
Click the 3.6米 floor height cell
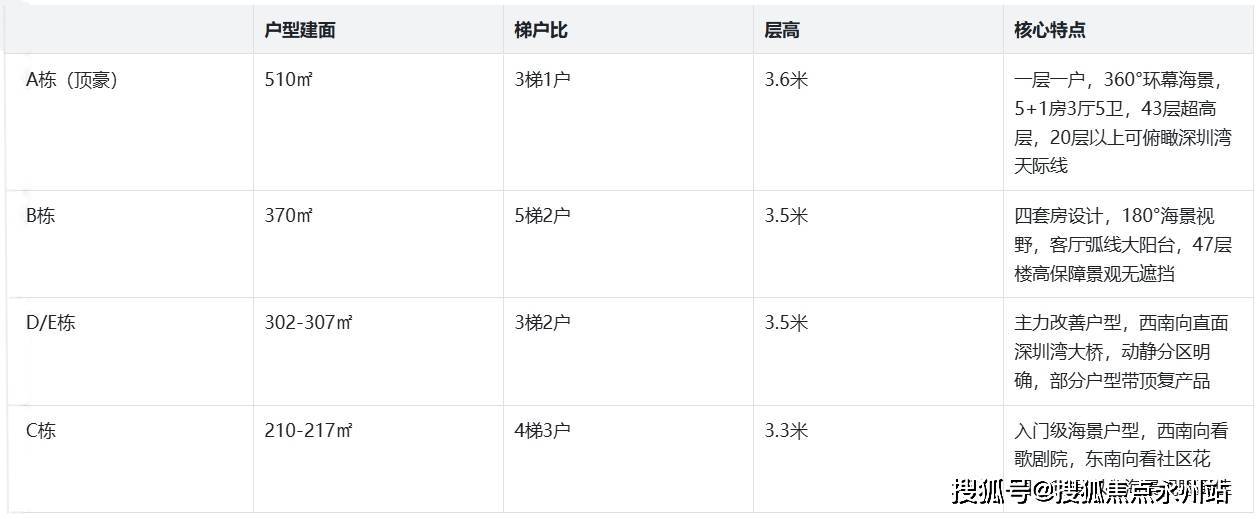pyautogui.click(x=786, y=80)
